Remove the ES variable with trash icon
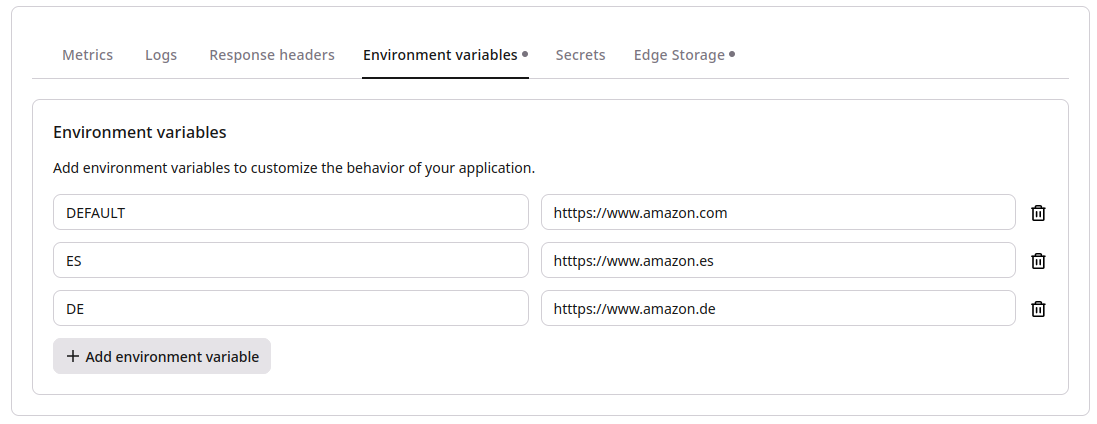This screenshot has height=424, width=1097. point(1038,261)
